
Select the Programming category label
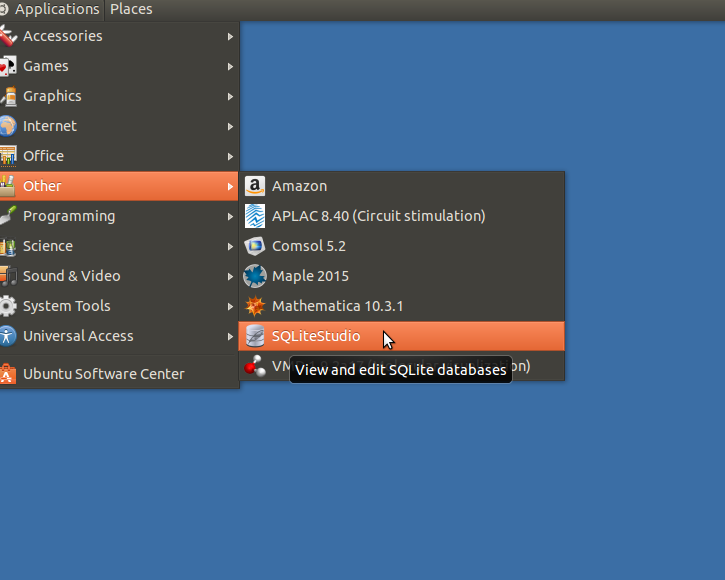point(69,216)
